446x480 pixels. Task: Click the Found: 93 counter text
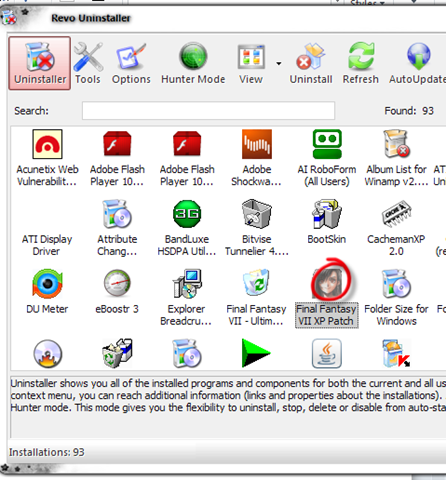click(x=409, y=111)
